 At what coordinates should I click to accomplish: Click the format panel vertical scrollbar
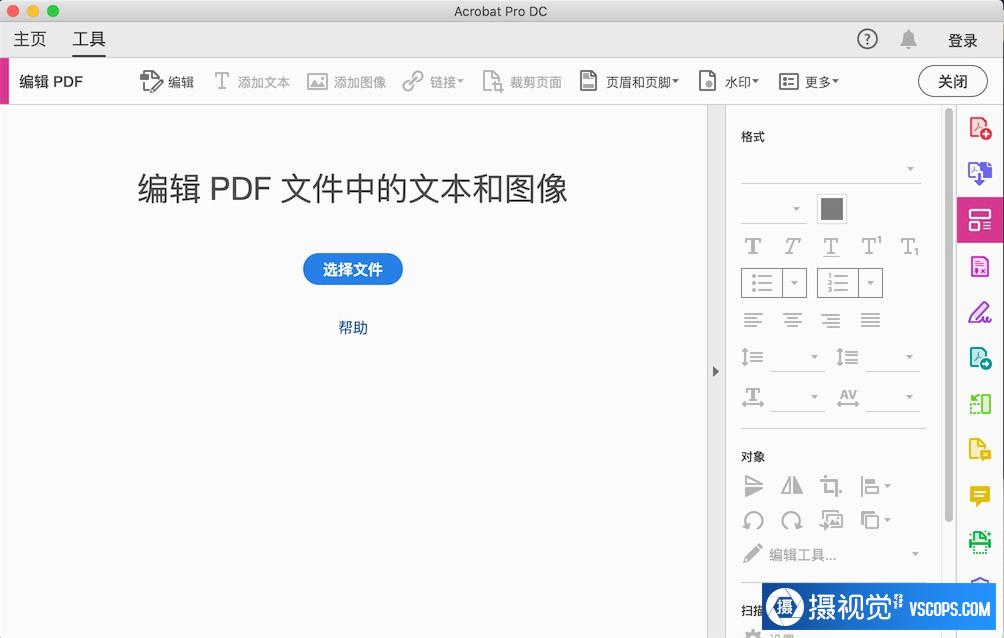pyautogui.click(x=949, y=315)
